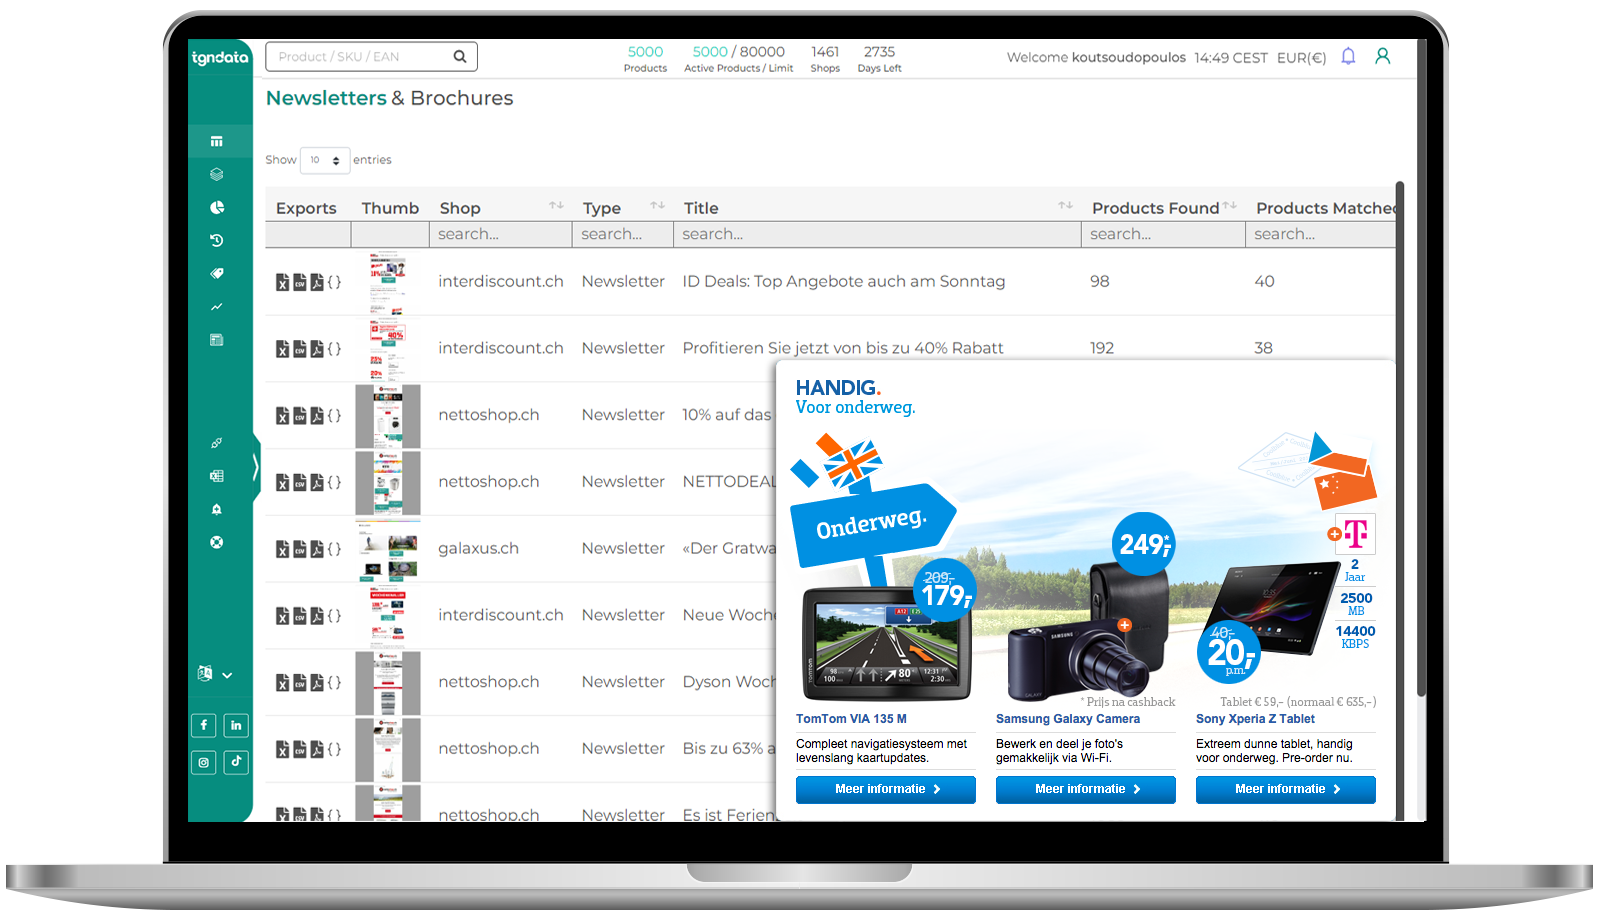
Task: Open the EUR(€) currency selector
Action: 1301,58
